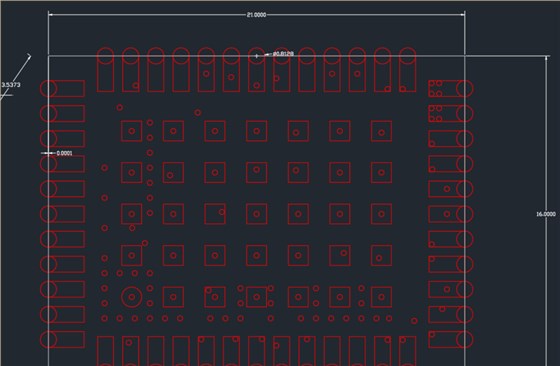Select the topmost right-column pad with four vias
This screenshot has width=560, height=366.
point(451,89)
